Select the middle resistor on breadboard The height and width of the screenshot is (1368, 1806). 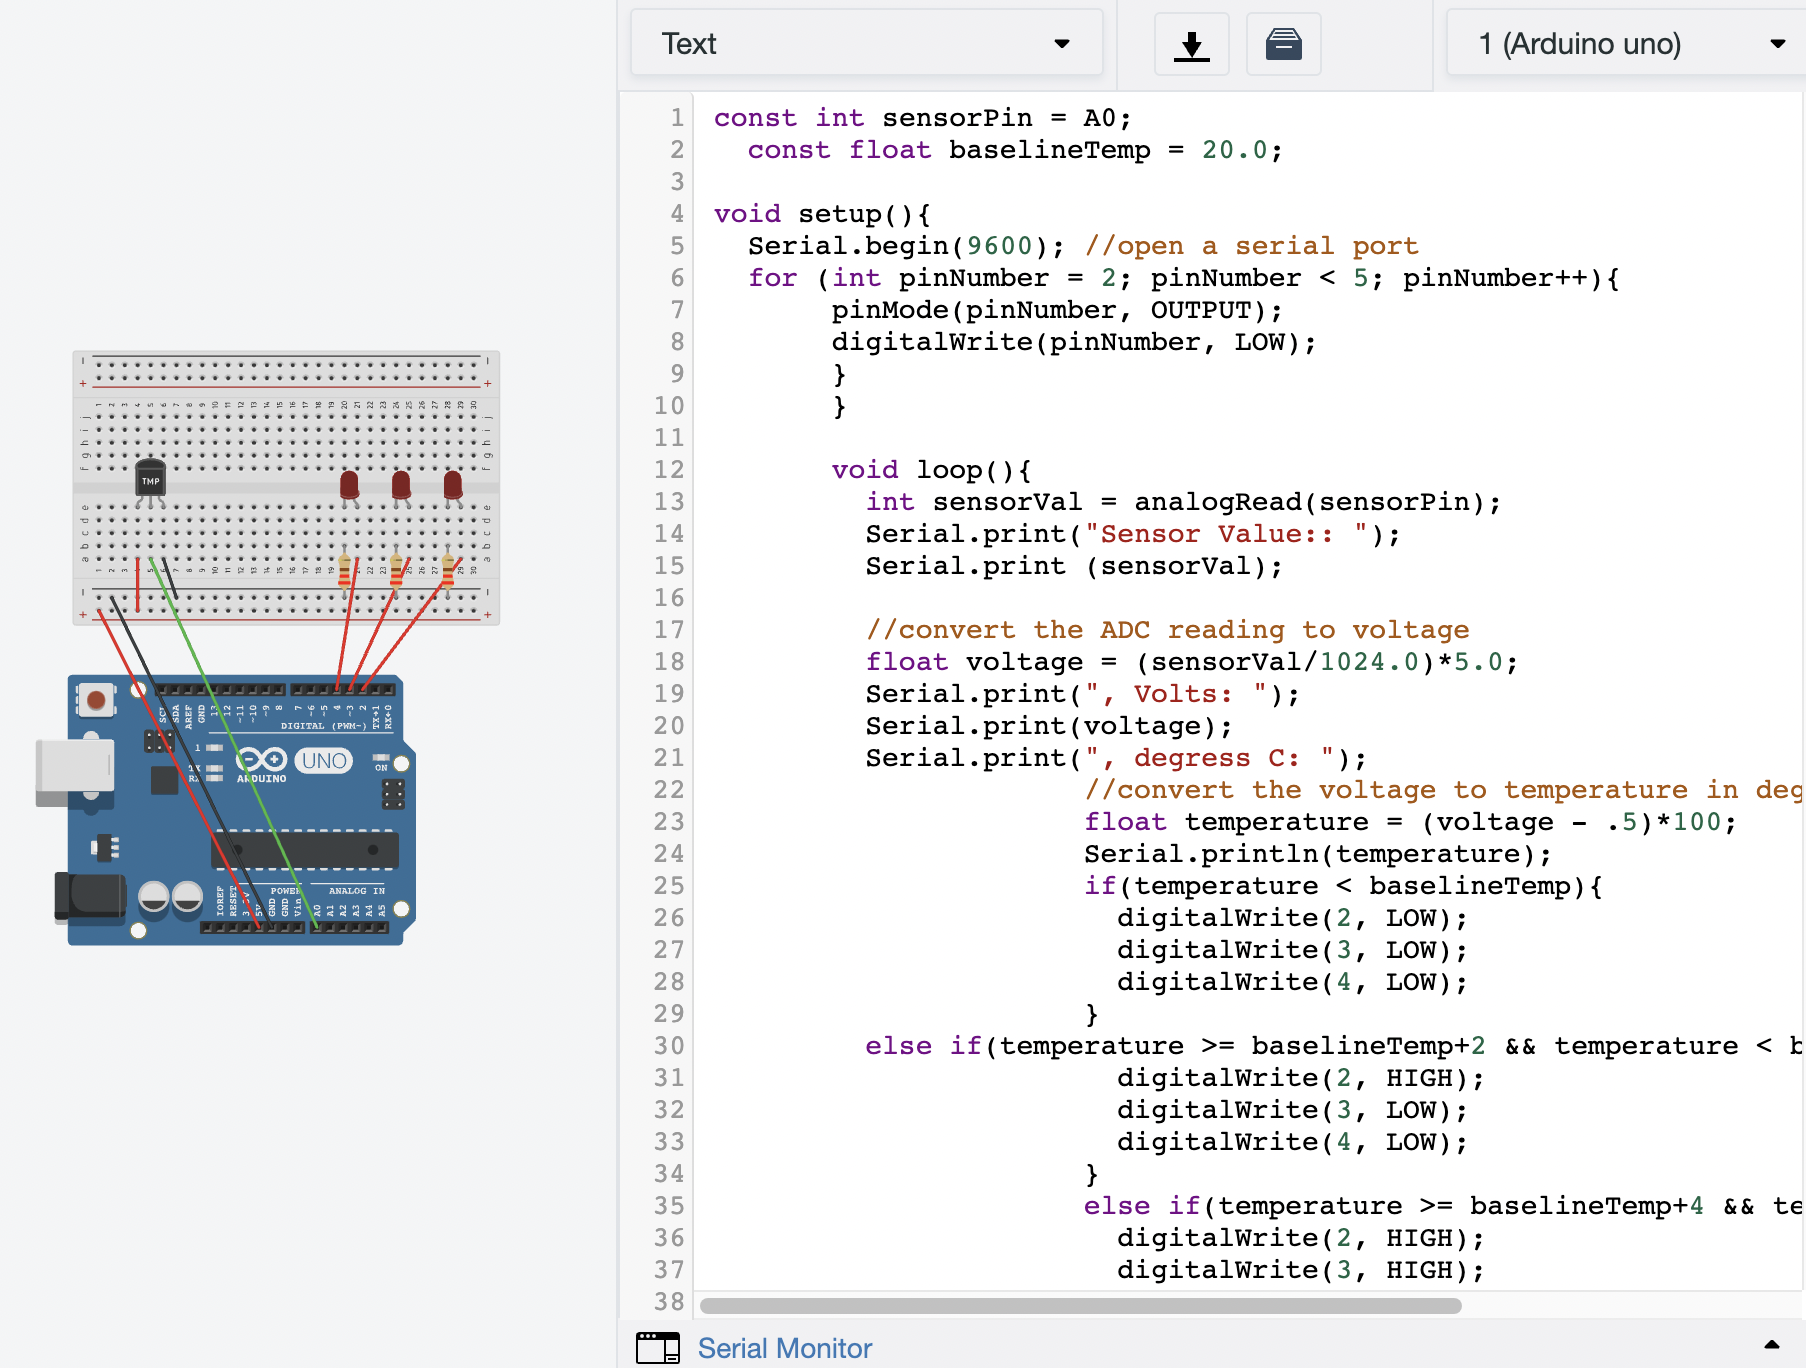(396, 571)
